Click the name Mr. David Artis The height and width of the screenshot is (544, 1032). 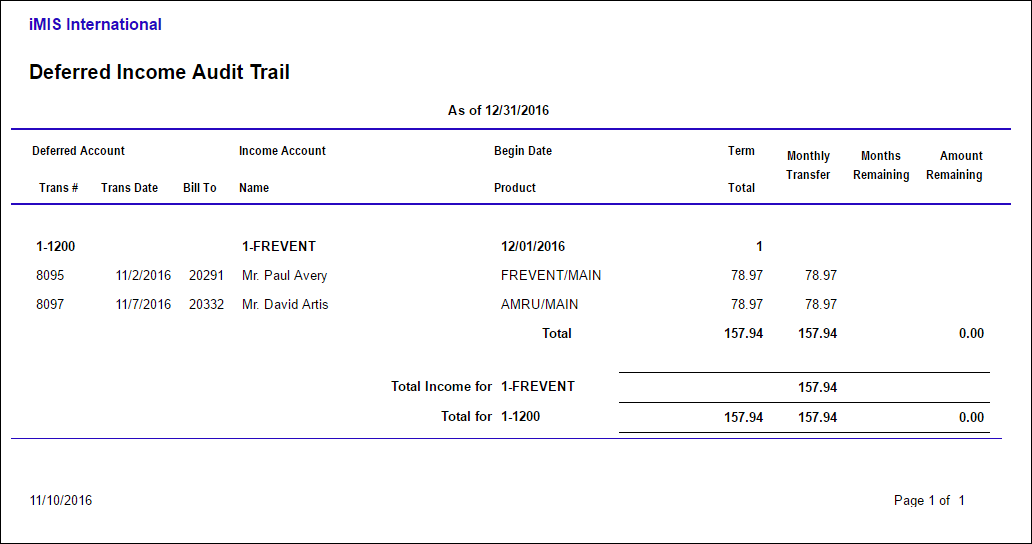(285, 305)
